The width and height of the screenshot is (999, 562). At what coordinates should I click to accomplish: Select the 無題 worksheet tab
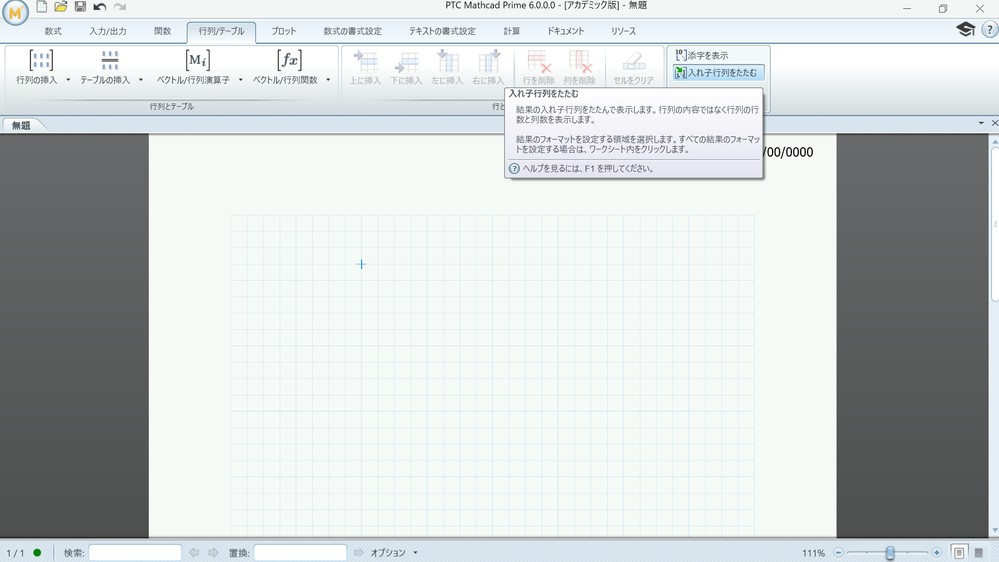[21, 126]
